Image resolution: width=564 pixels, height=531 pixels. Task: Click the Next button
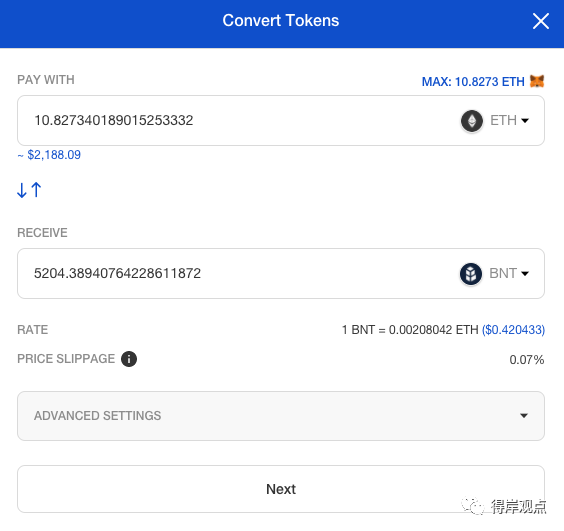[x=281, y=489]
